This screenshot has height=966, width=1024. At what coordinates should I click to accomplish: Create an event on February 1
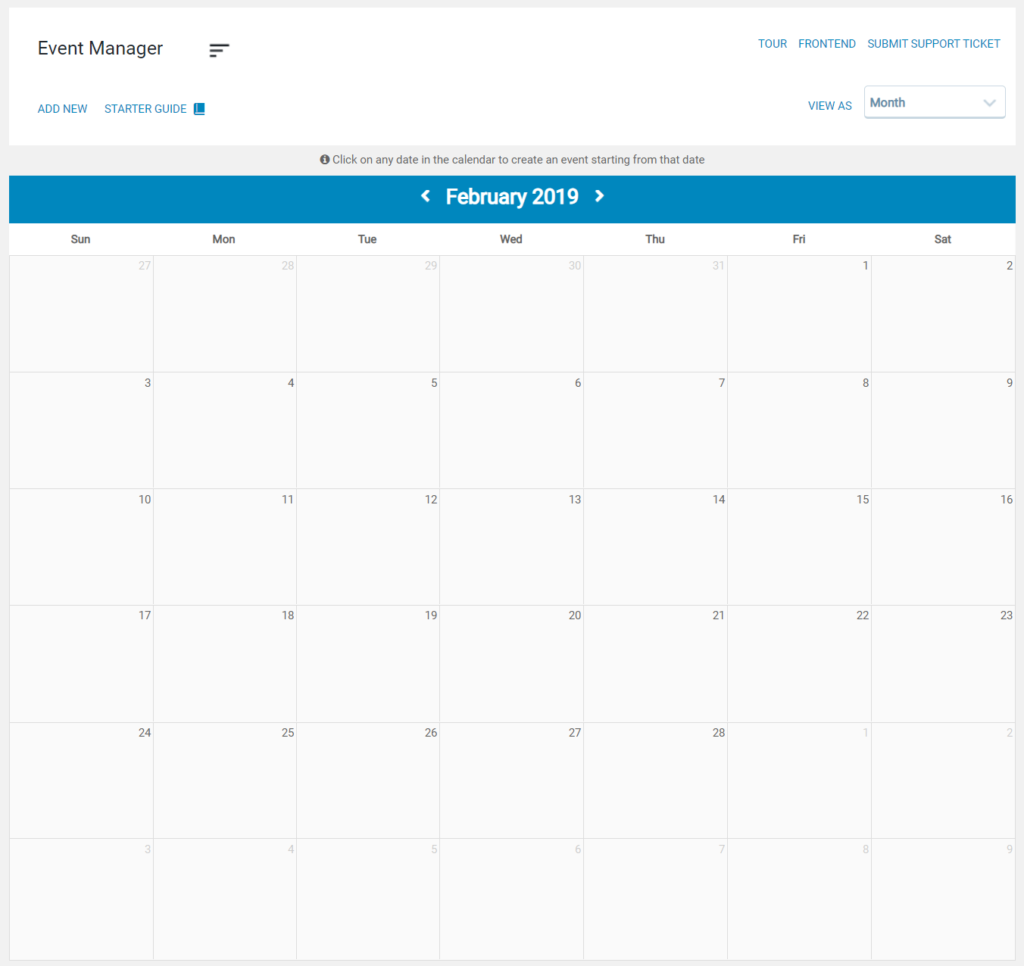click(799, 314)
